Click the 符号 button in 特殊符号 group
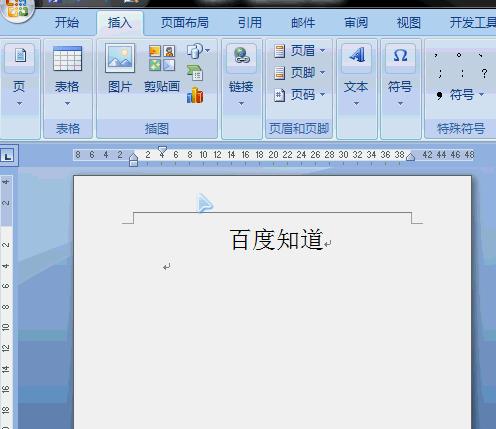The image size is (496, 429). [460, 95]
